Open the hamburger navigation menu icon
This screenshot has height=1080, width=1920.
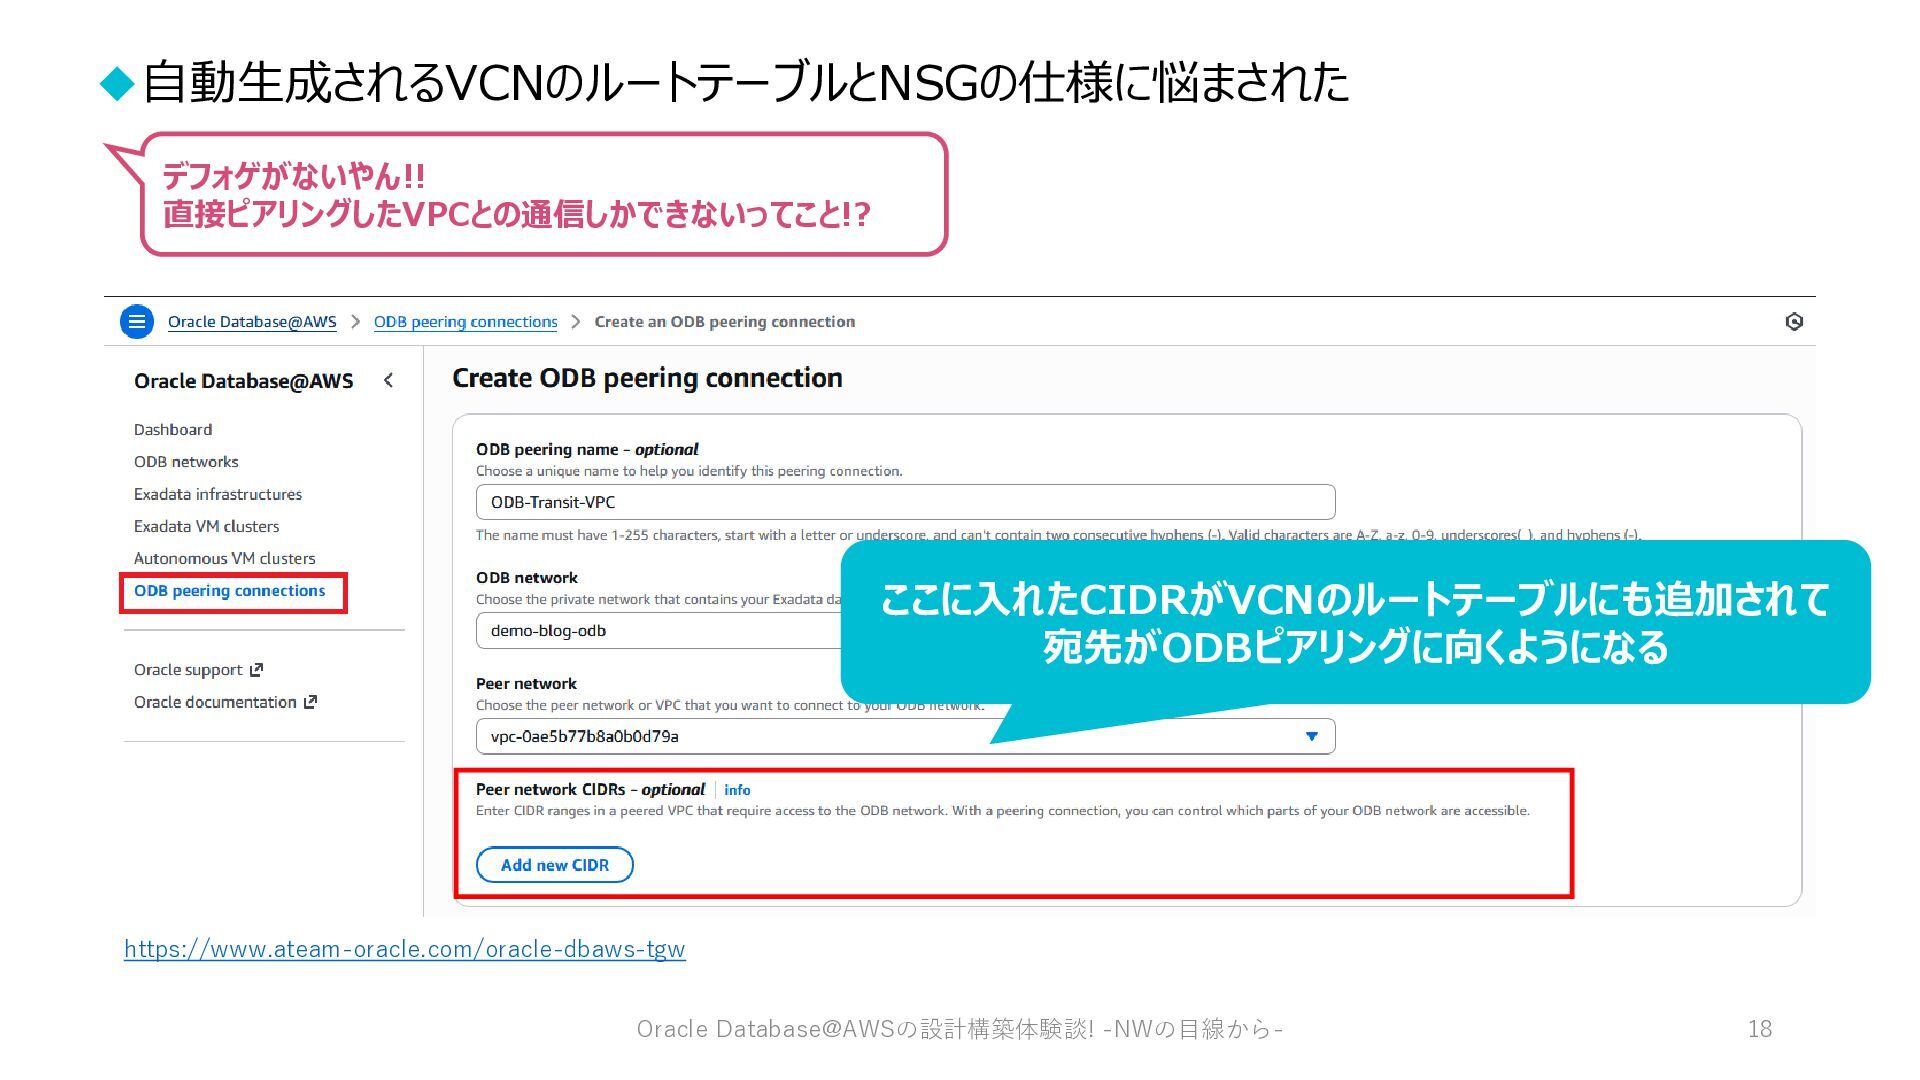(x=137, y=322)
